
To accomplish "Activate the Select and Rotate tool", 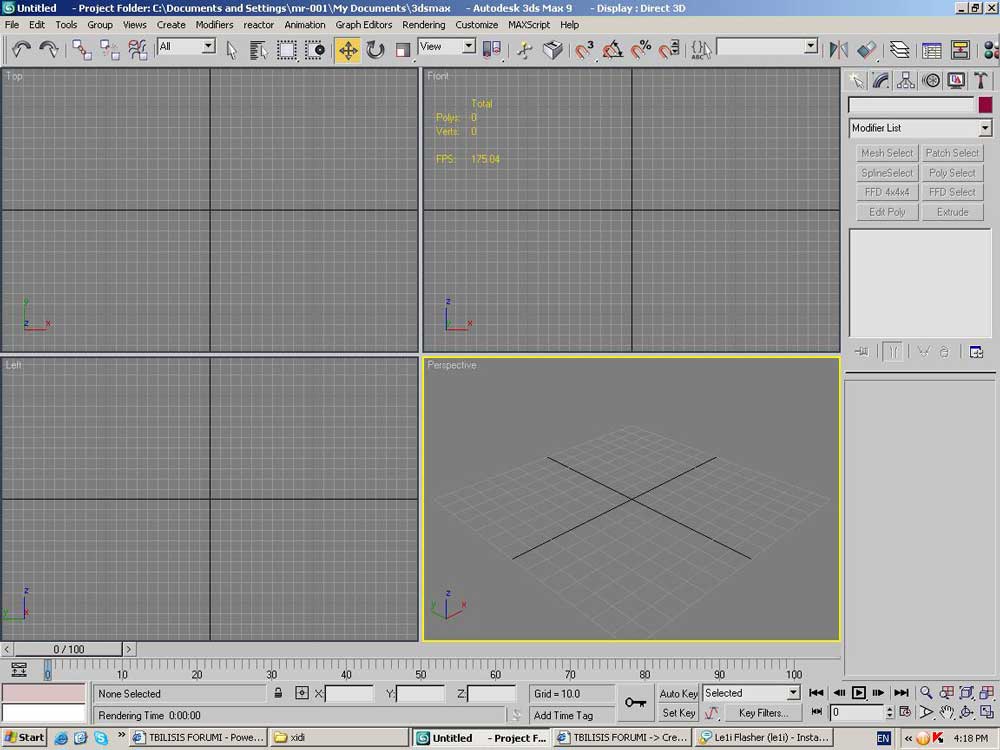I will pyautogui.click(x=376, y=50).
